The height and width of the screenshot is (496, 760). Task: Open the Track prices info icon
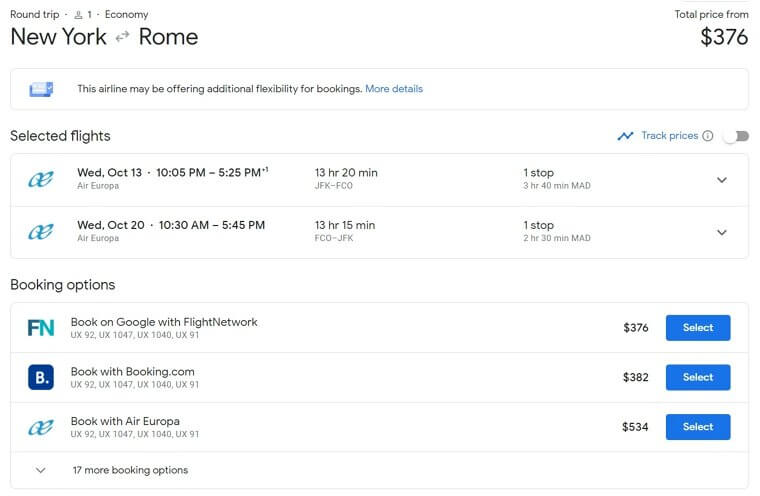pos(708,136)
